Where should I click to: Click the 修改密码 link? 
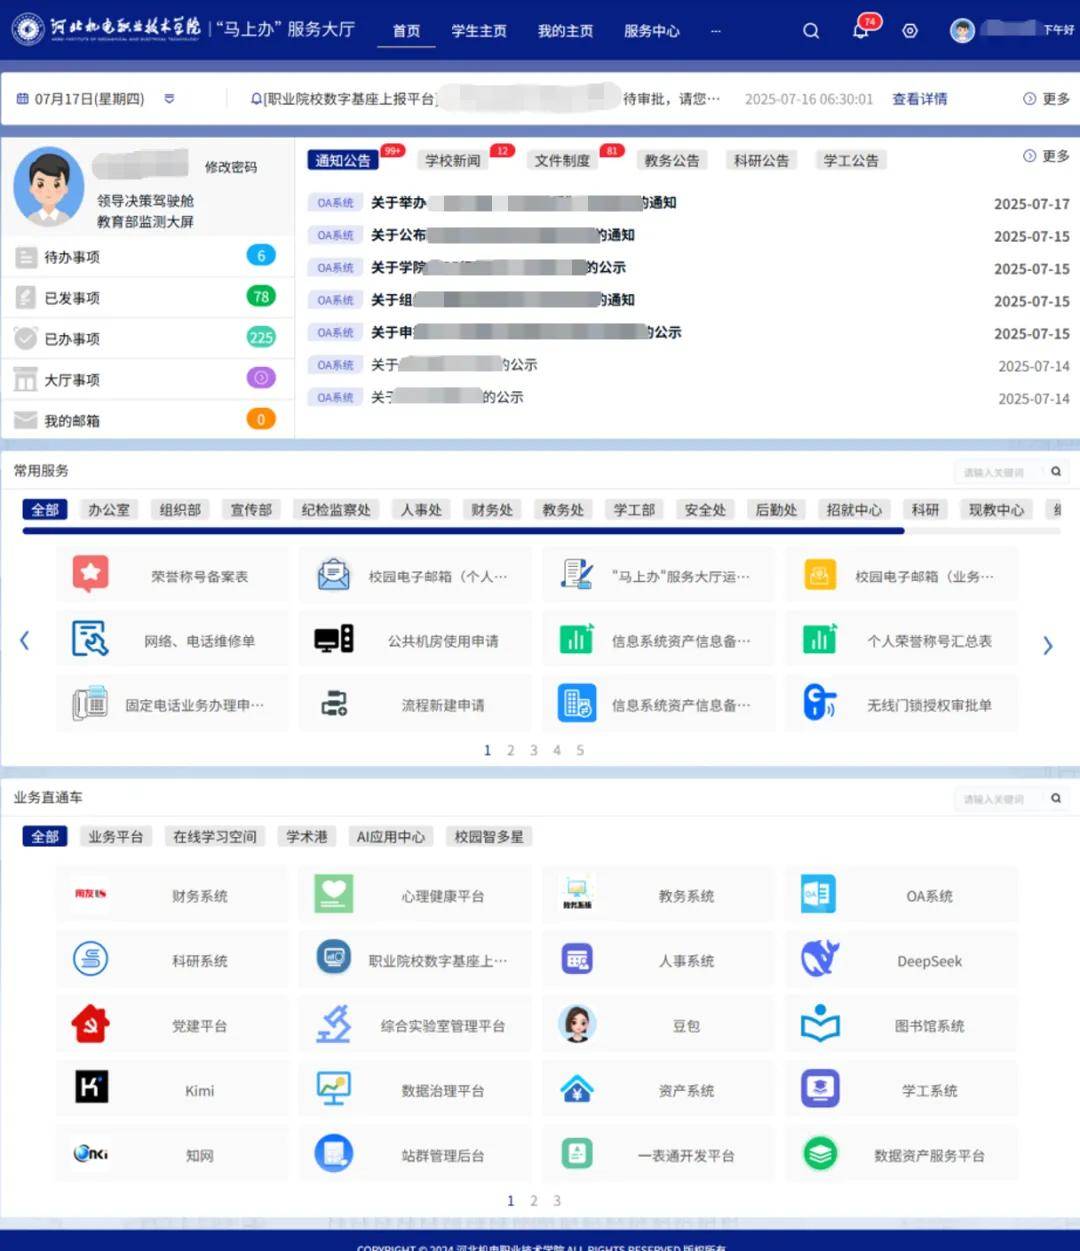pyautogui.click(x=231, y=167)
